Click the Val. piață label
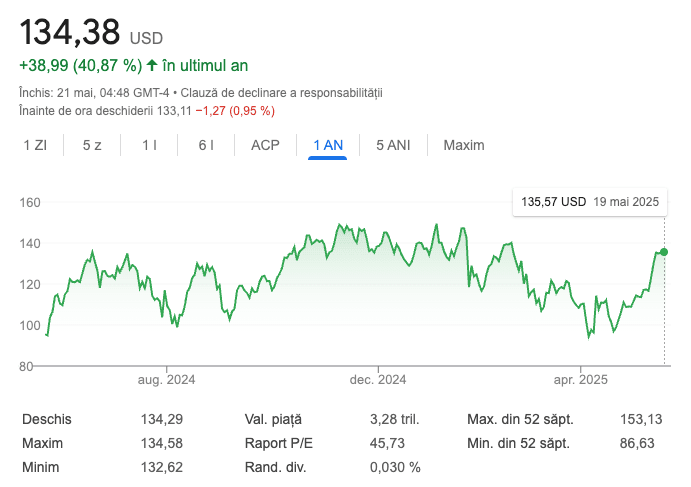 (273, 419)
